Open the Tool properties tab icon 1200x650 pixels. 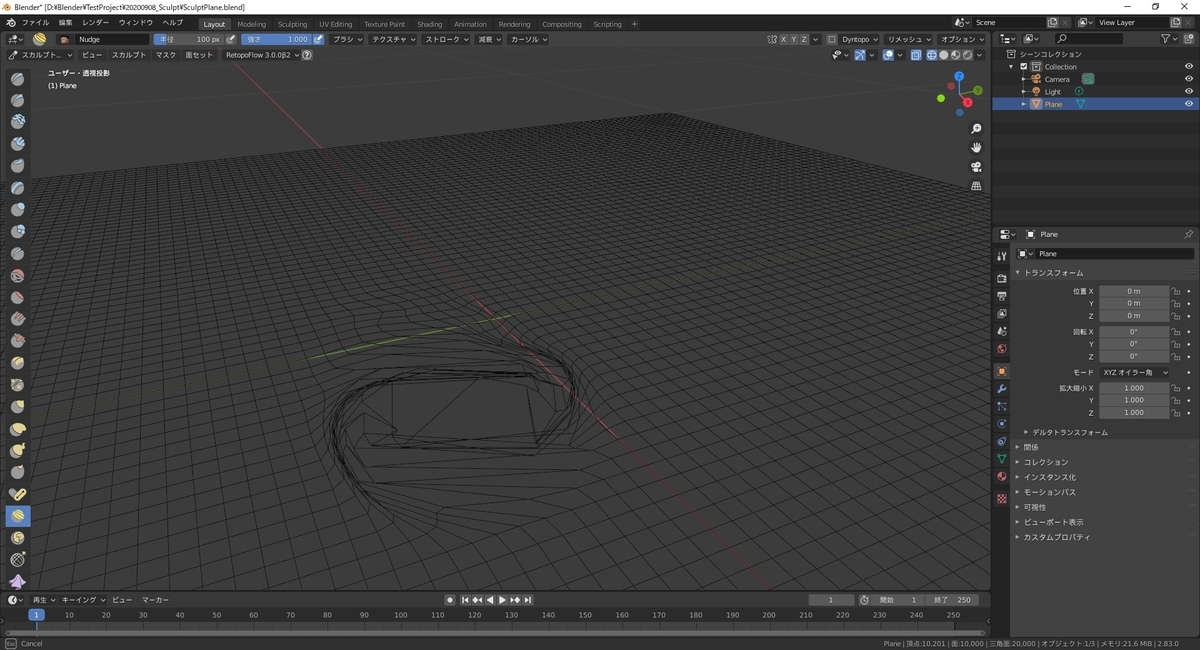[1001, 256]
